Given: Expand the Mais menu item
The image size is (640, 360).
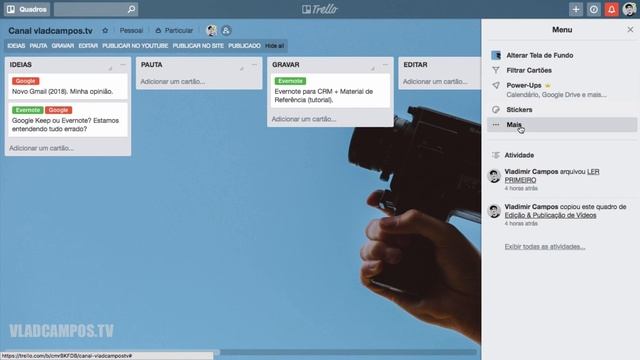Looking at the screenshot, I should pyautogui.click(x=562, y=124).
